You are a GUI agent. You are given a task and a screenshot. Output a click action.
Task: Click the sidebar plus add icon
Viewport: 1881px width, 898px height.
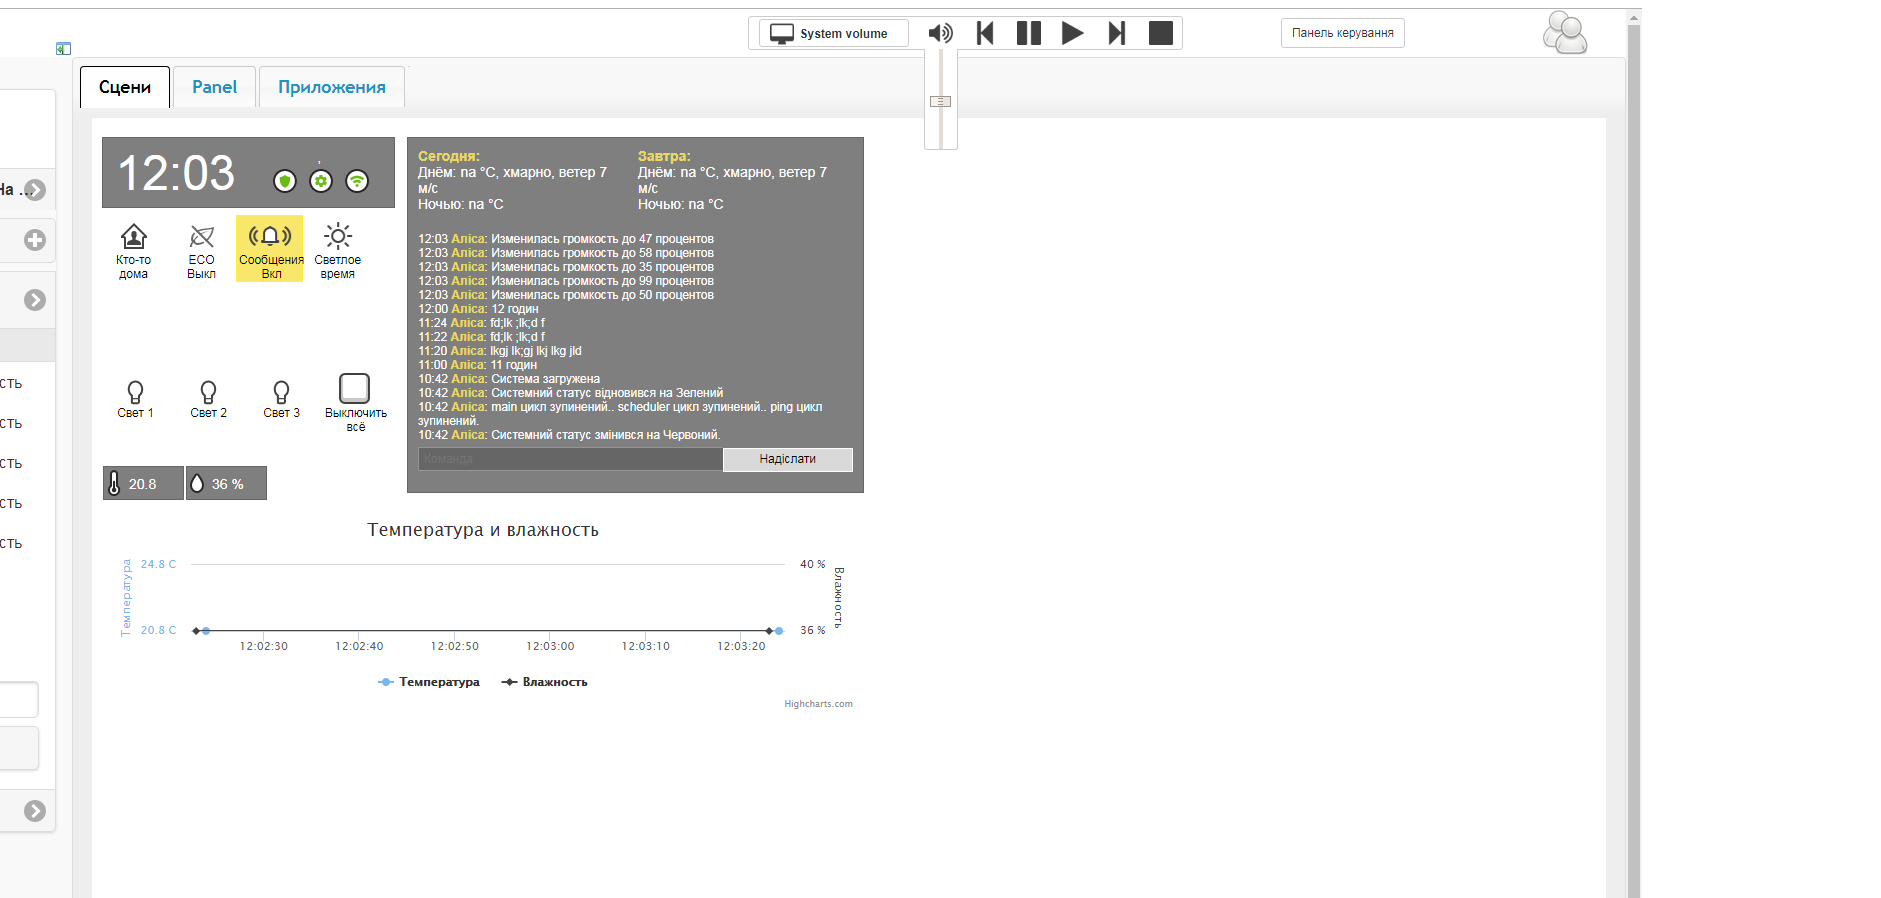35,240
